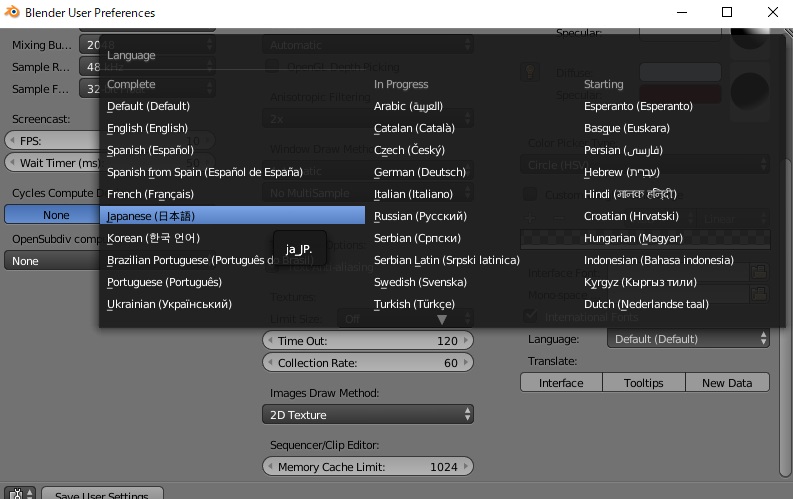The height and width of the screenshot is (499, 793).
Task: Click Save User Settings button
Action: (x=102, y=494)
